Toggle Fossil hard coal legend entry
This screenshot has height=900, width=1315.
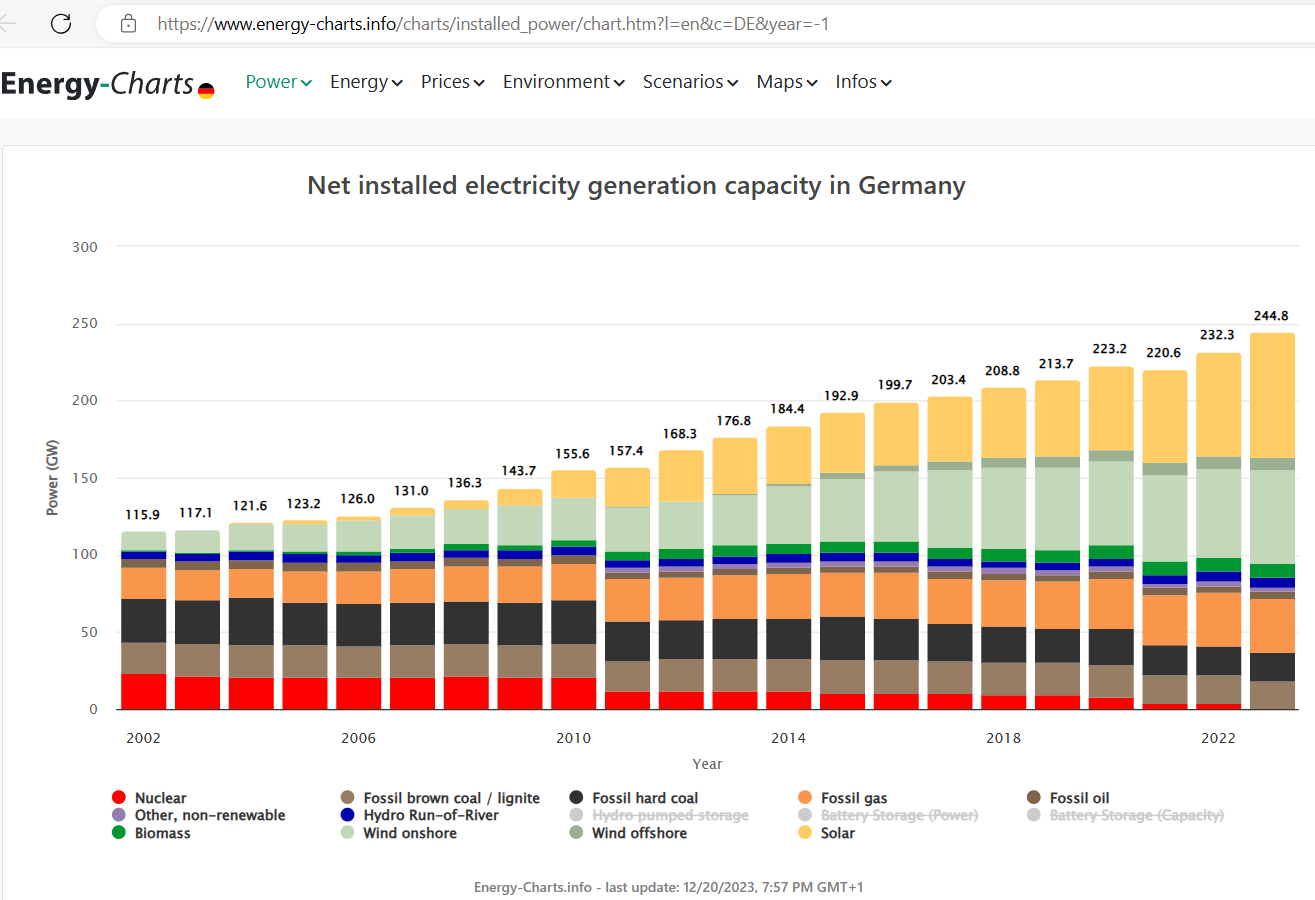pyautogui.click(x=634, y=798)
